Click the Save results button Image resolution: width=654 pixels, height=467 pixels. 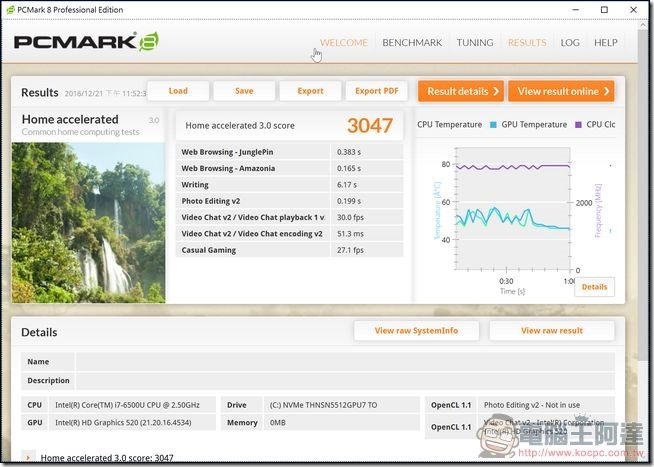(244, 91)
